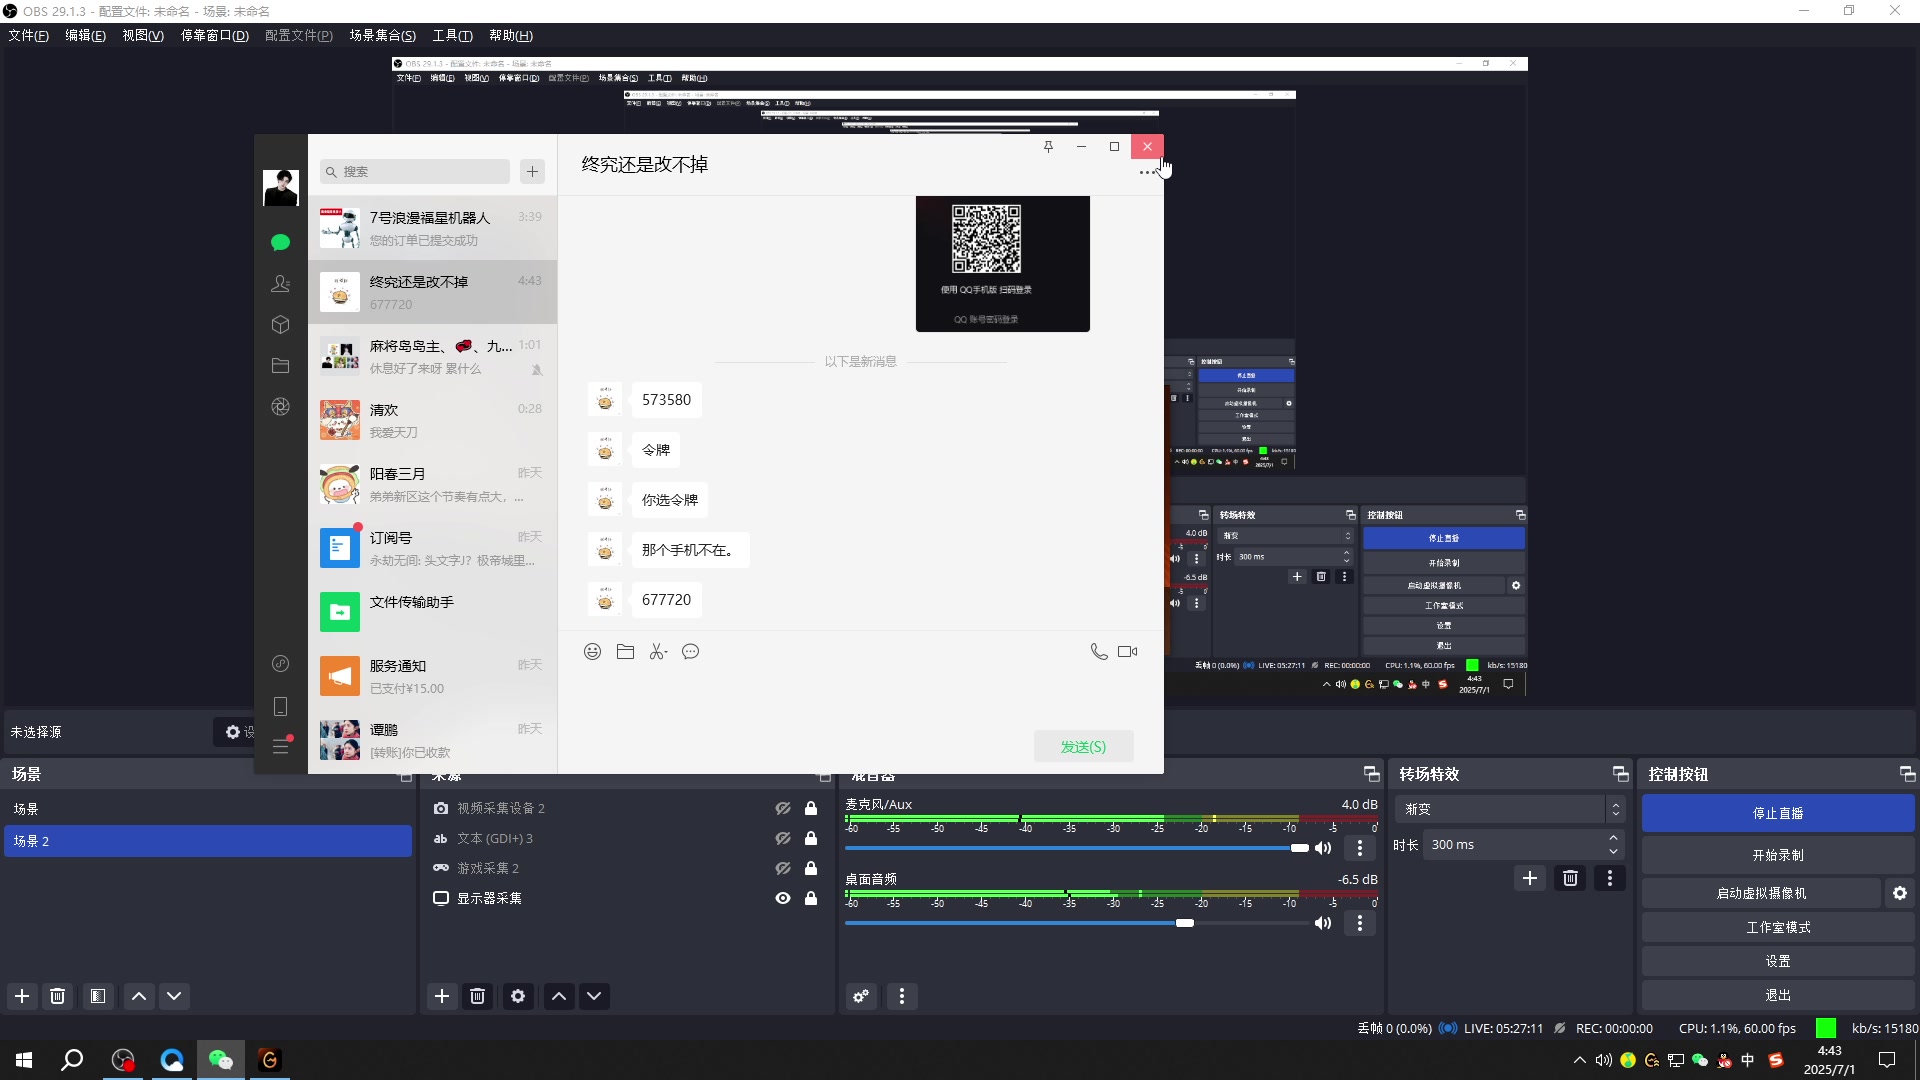This screenshot has width=1920, height=1080.
Task: Open 文件(F) menu
Action: click(x=28, y=36)
